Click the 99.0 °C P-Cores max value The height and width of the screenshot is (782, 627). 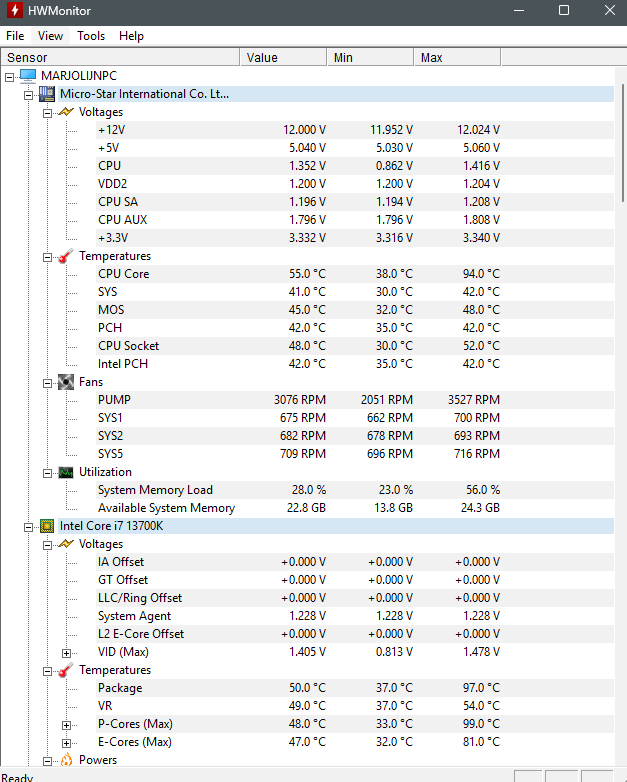[481, 724]
